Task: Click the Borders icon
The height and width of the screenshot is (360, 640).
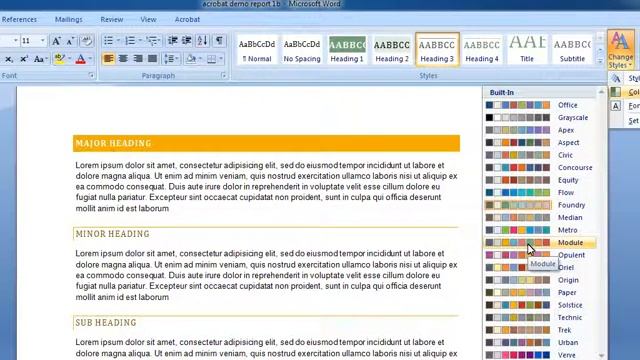Action: [x=211, y=59]
